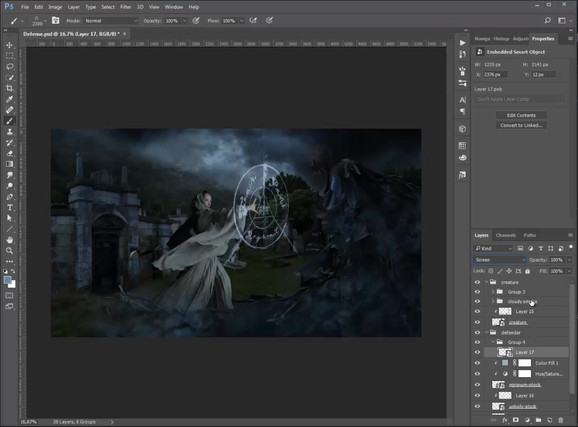Viewport: 578px width, 427px height.
Task: Select the Line shape tool
Action: click(10, 229)
